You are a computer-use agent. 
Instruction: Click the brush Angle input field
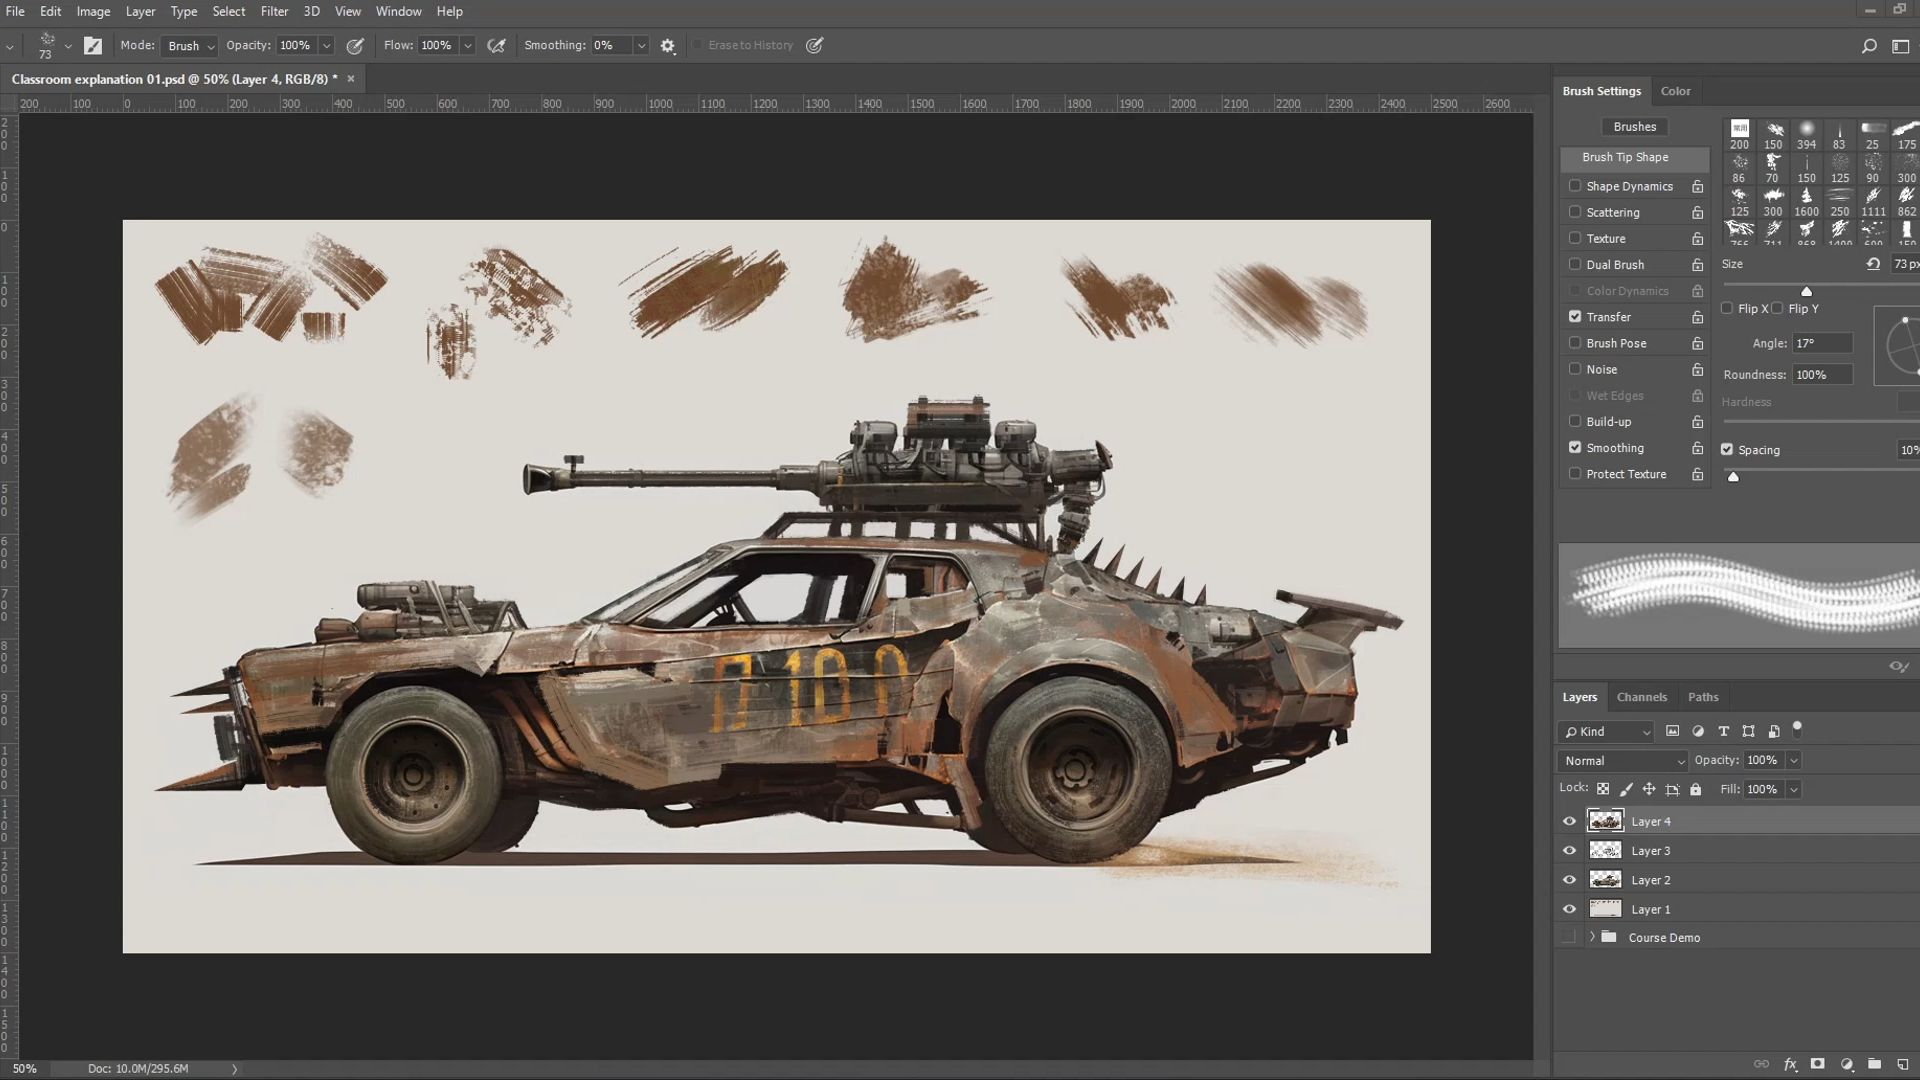click(x=1822, y=343)
